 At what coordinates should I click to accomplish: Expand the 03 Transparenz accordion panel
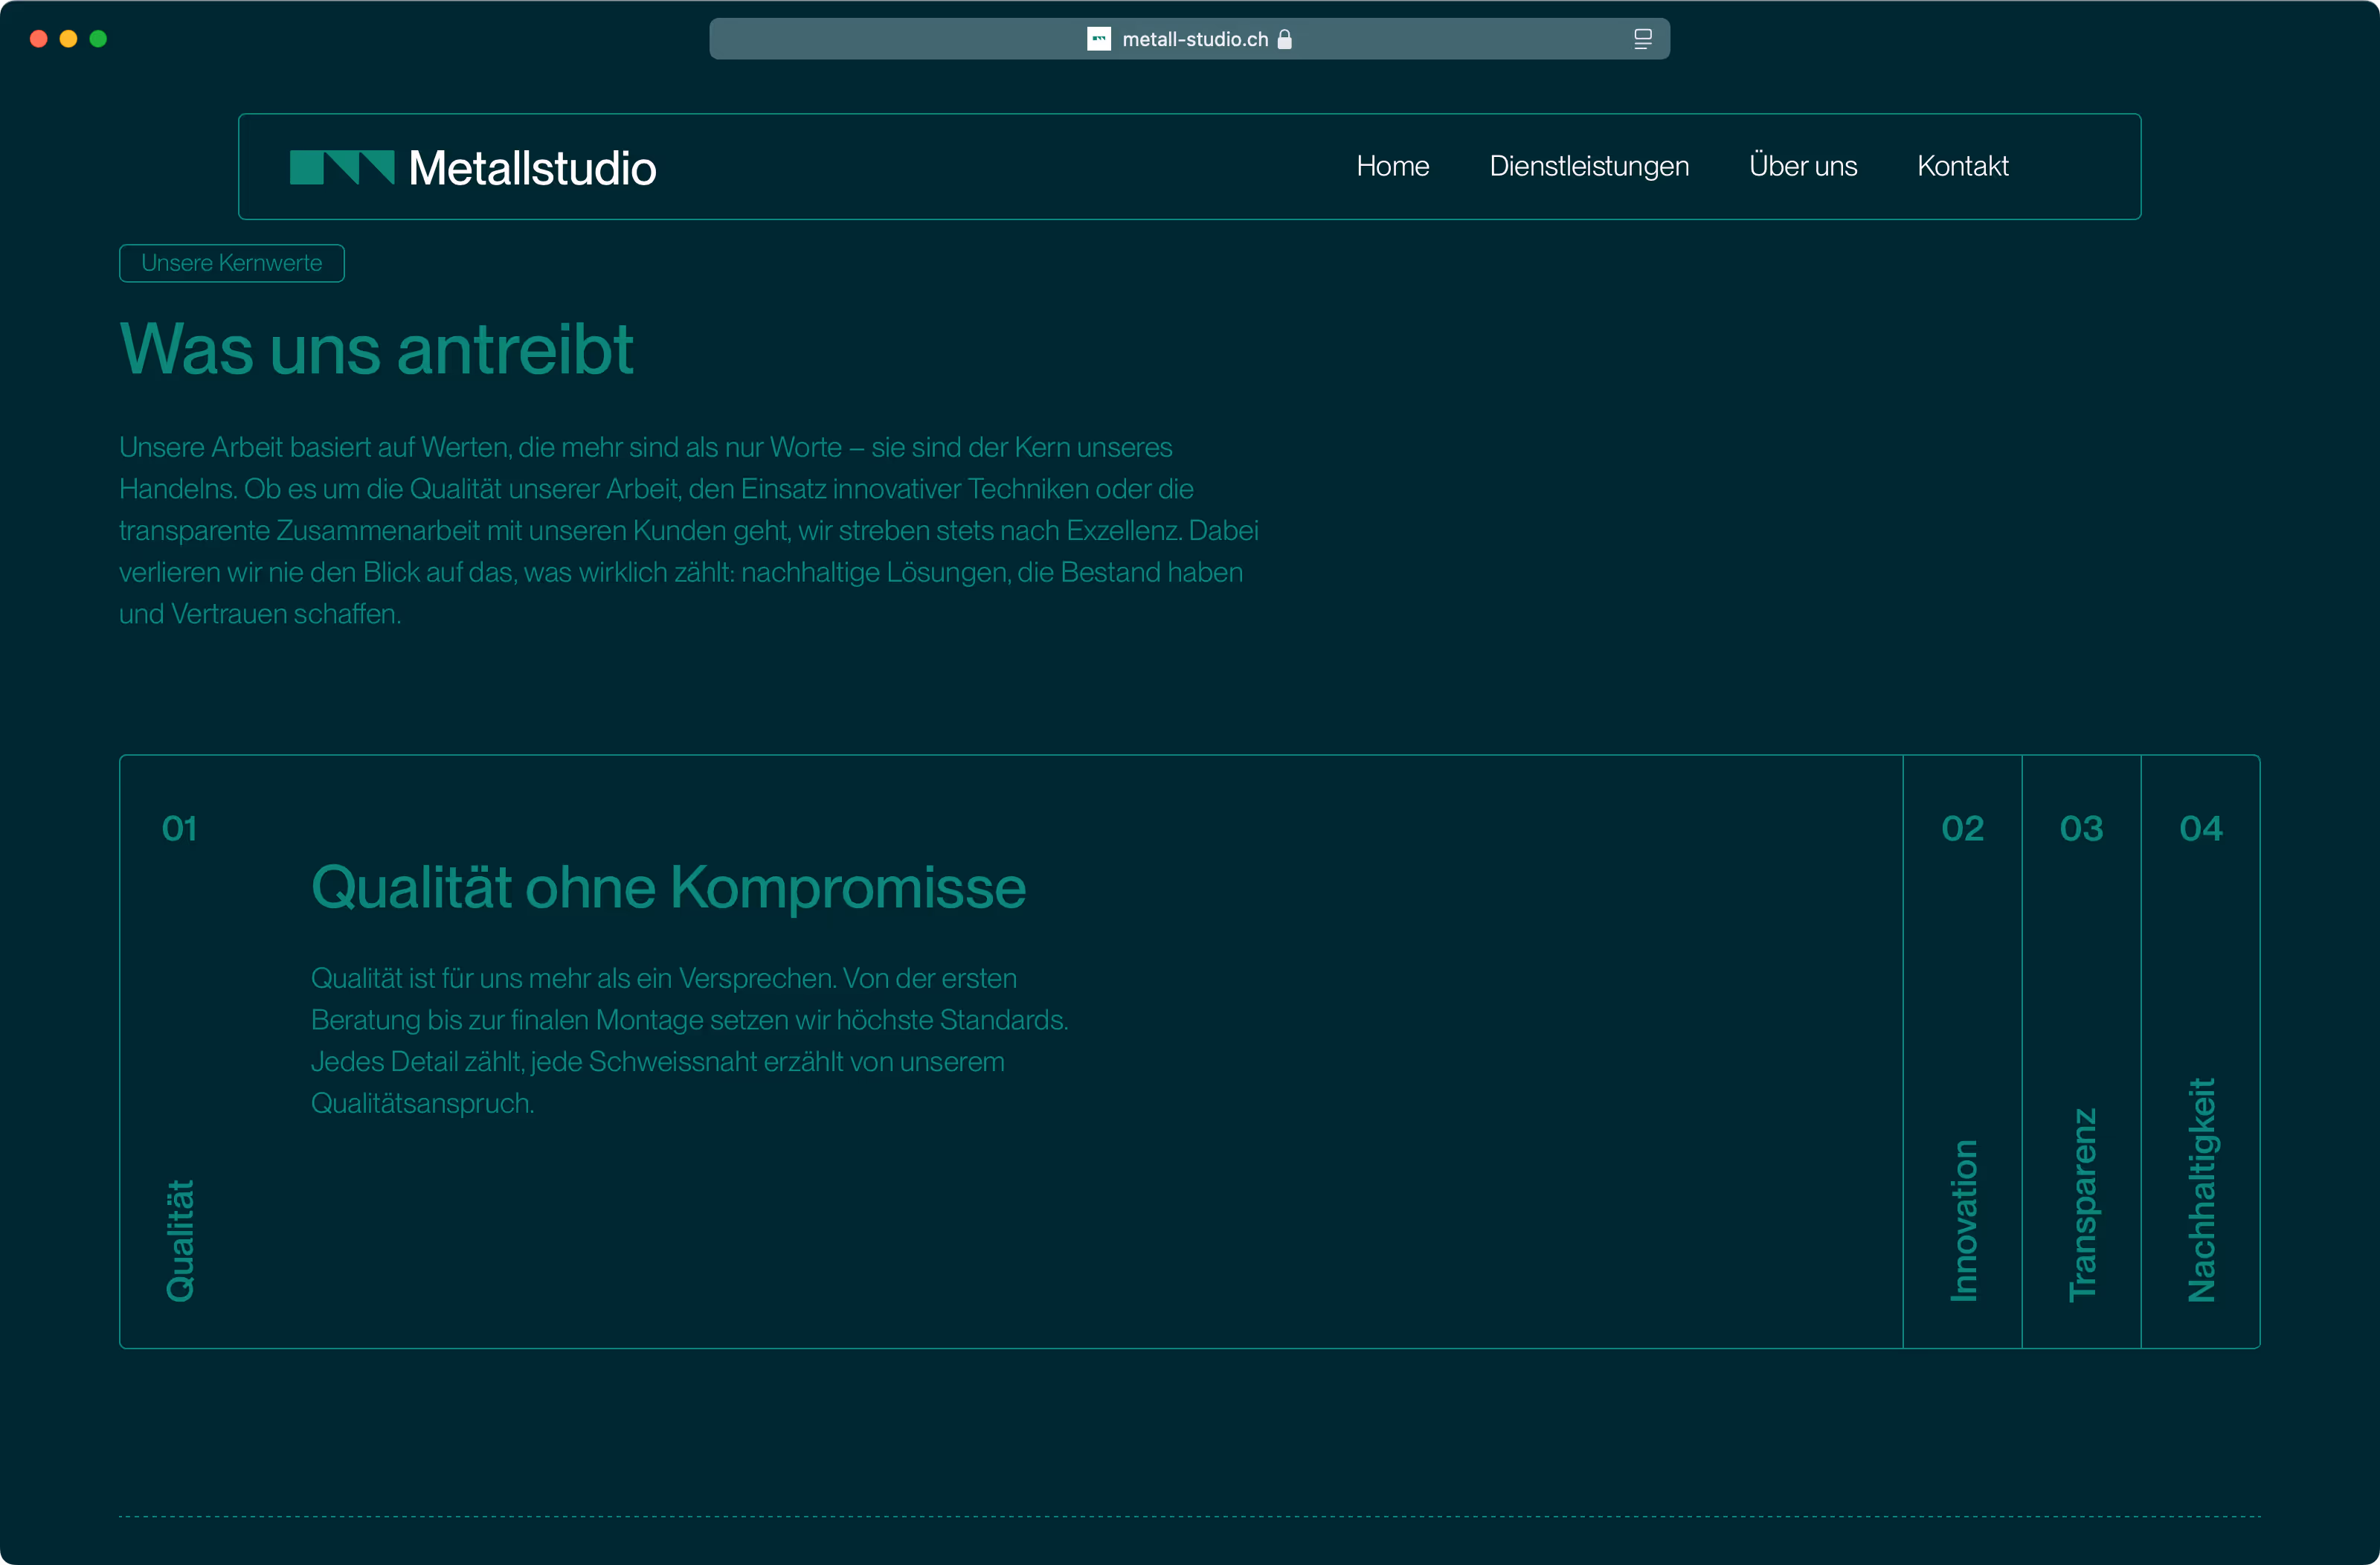2081,1051
